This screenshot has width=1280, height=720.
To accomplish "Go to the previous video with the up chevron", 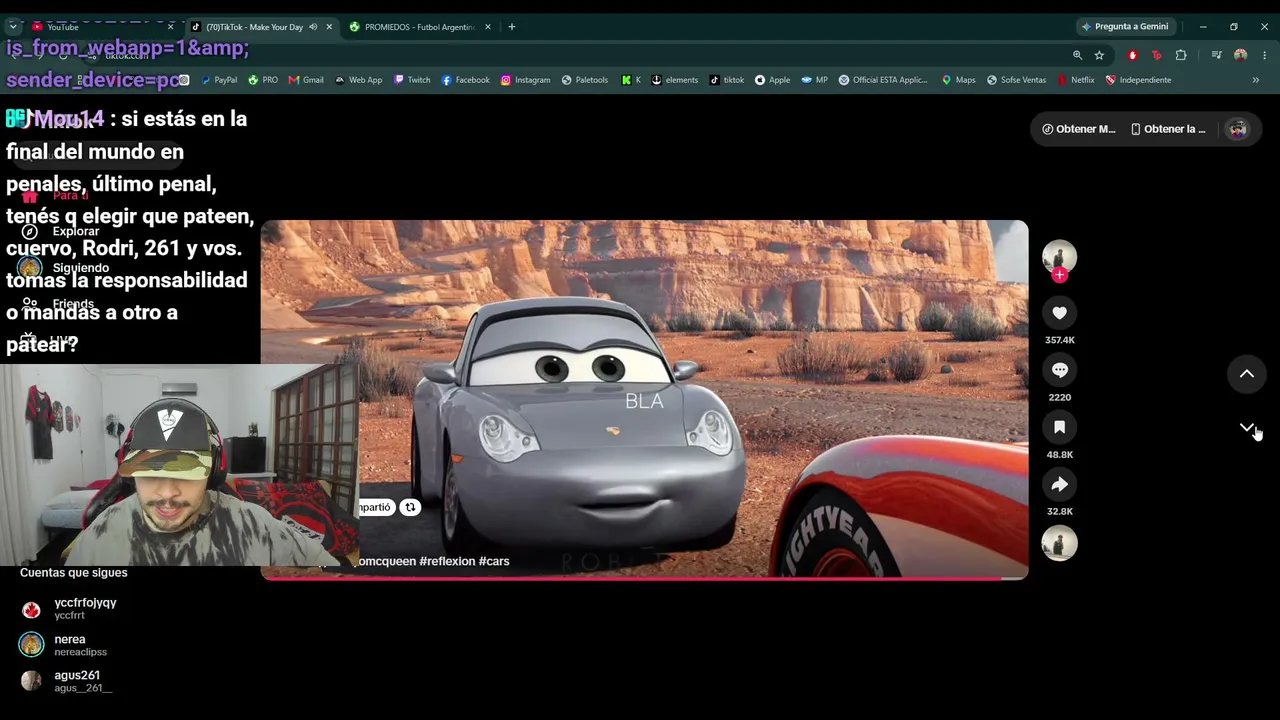I will (x=1247, y=374).
